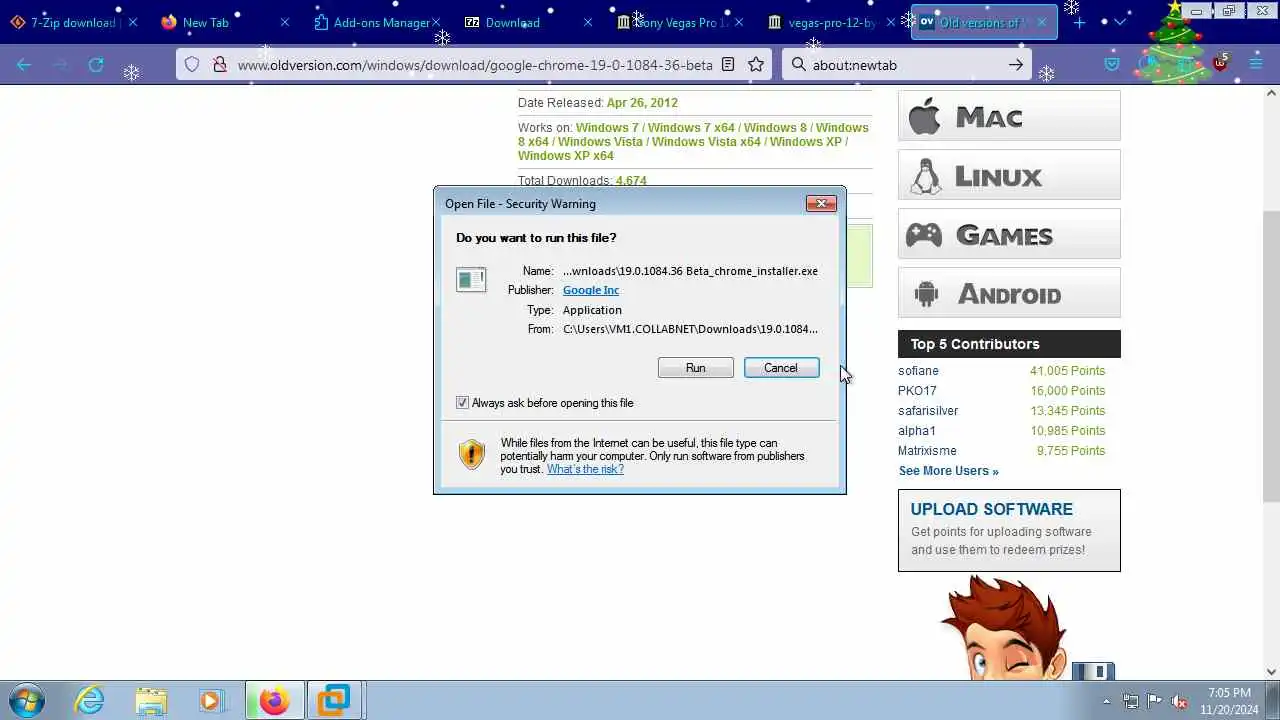Click the application file icon next to Name

471,280
